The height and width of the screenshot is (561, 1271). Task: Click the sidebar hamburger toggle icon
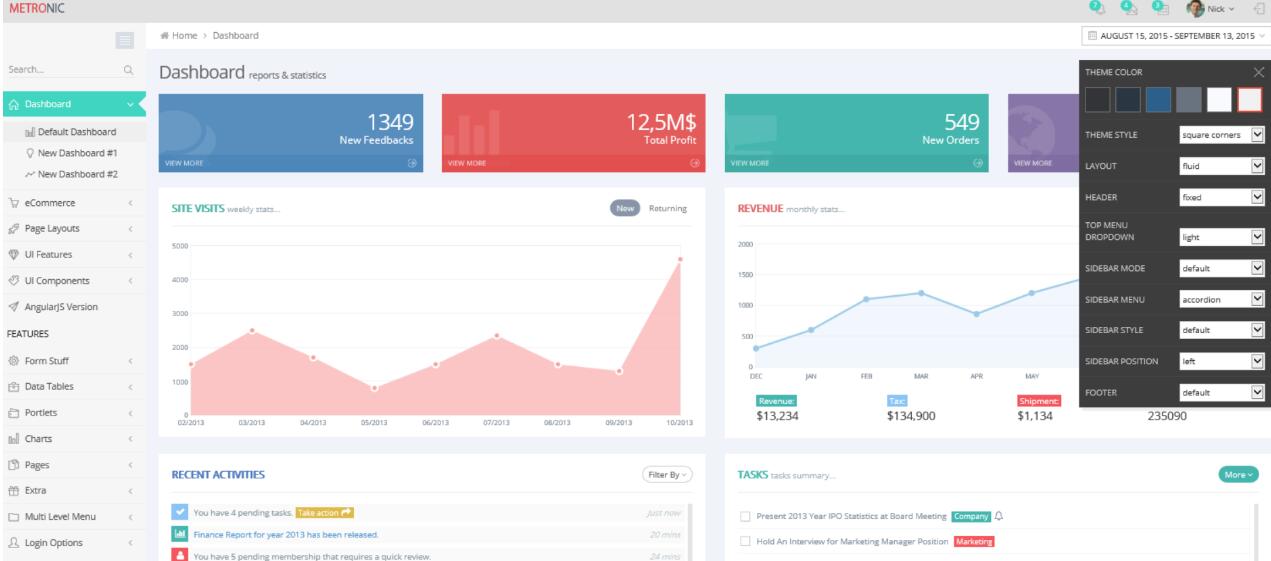(125, 40)
